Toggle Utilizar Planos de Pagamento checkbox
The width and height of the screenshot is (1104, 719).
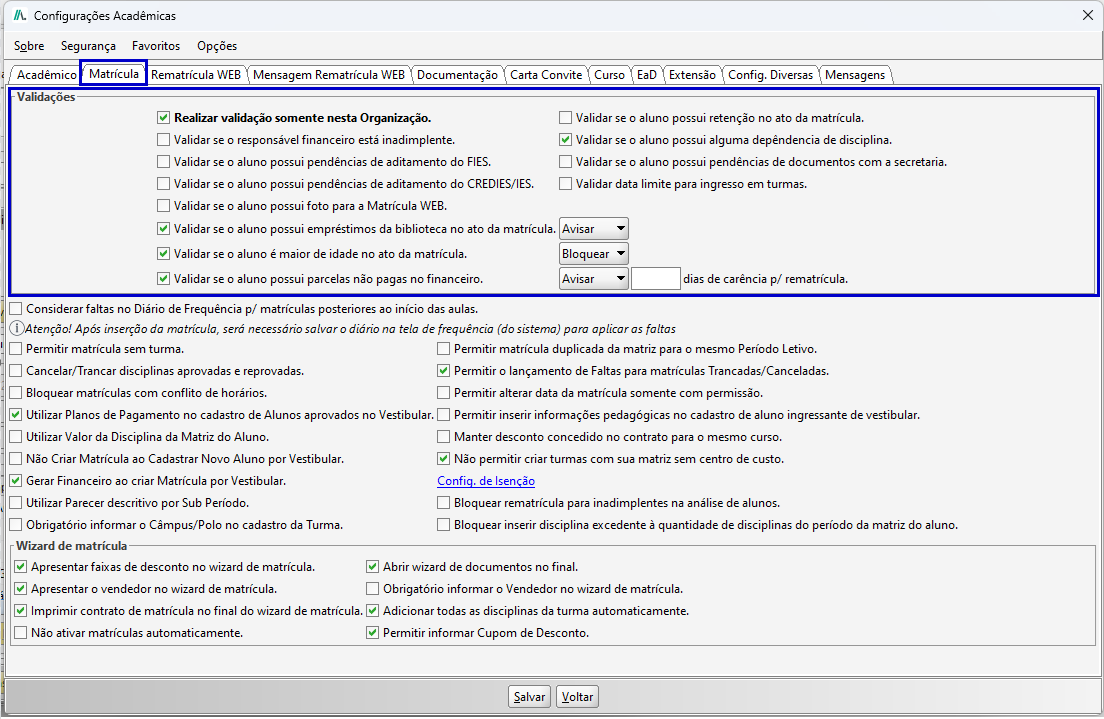(15, 415)
